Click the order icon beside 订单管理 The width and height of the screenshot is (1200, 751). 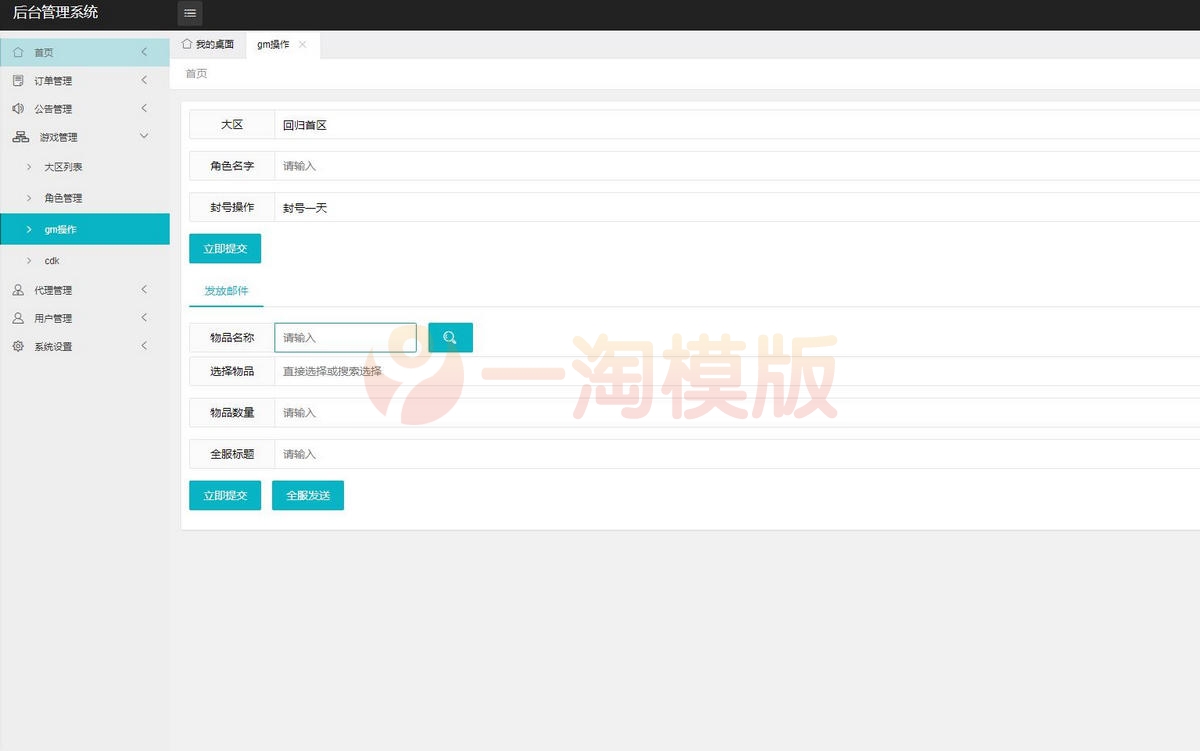pos(18,80)
